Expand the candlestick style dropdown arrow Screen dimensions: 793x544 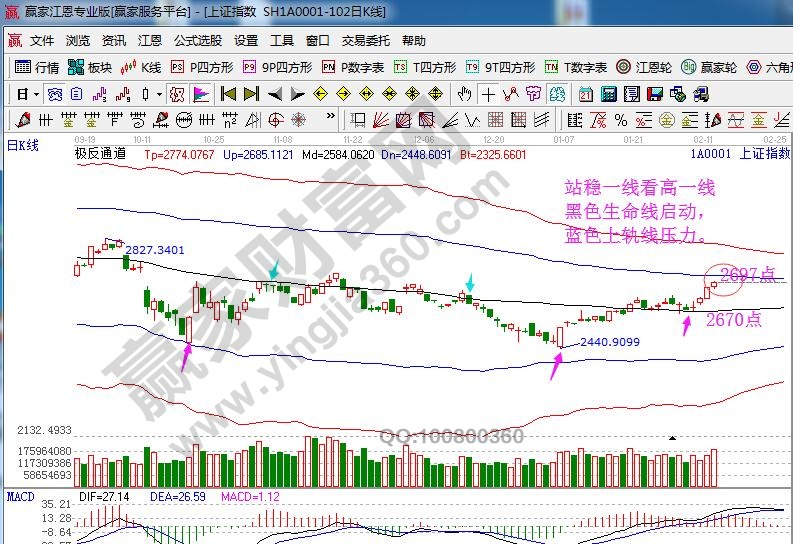159,94
